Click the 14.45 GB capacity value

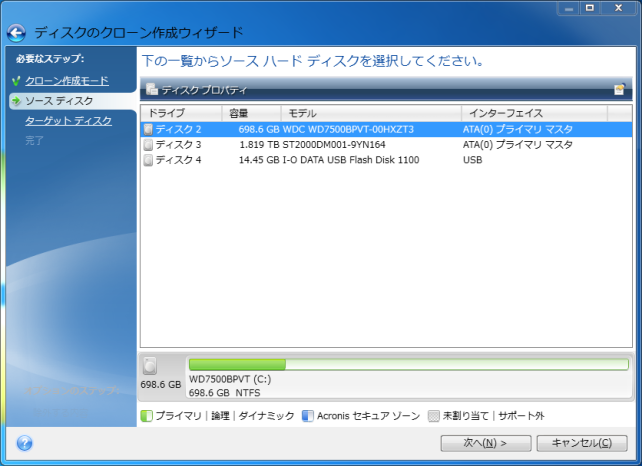pos(259,160)
